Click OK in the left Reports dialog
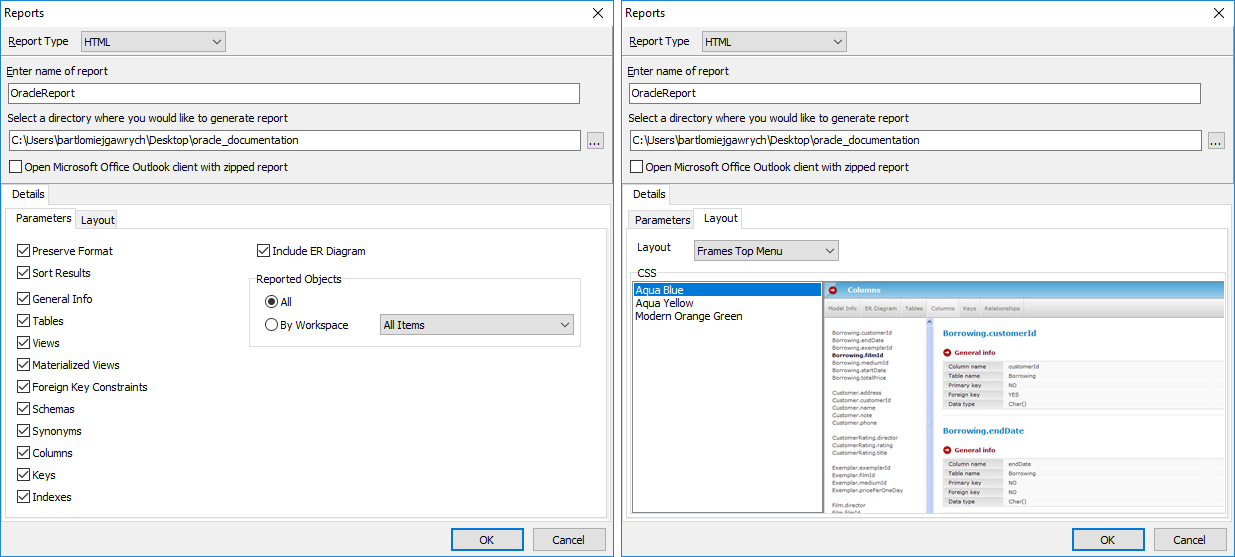The height and width of the screenshot is (557, 1235). 486,540
